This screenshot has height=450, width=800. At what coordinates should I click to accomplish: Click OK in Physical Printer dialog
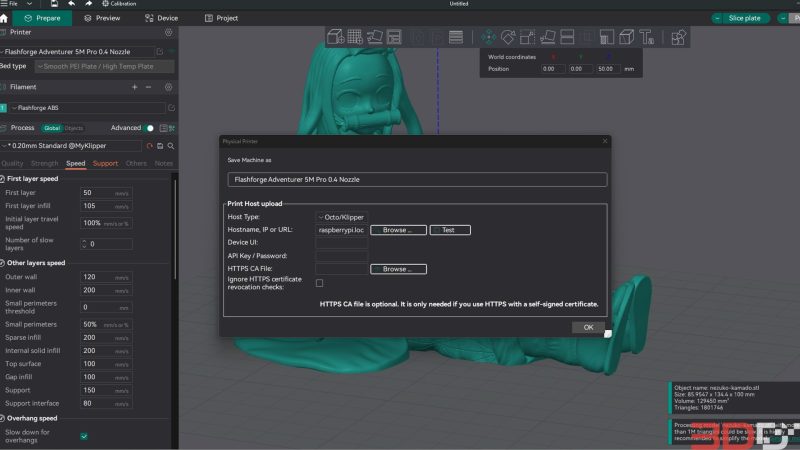point(588,328)
